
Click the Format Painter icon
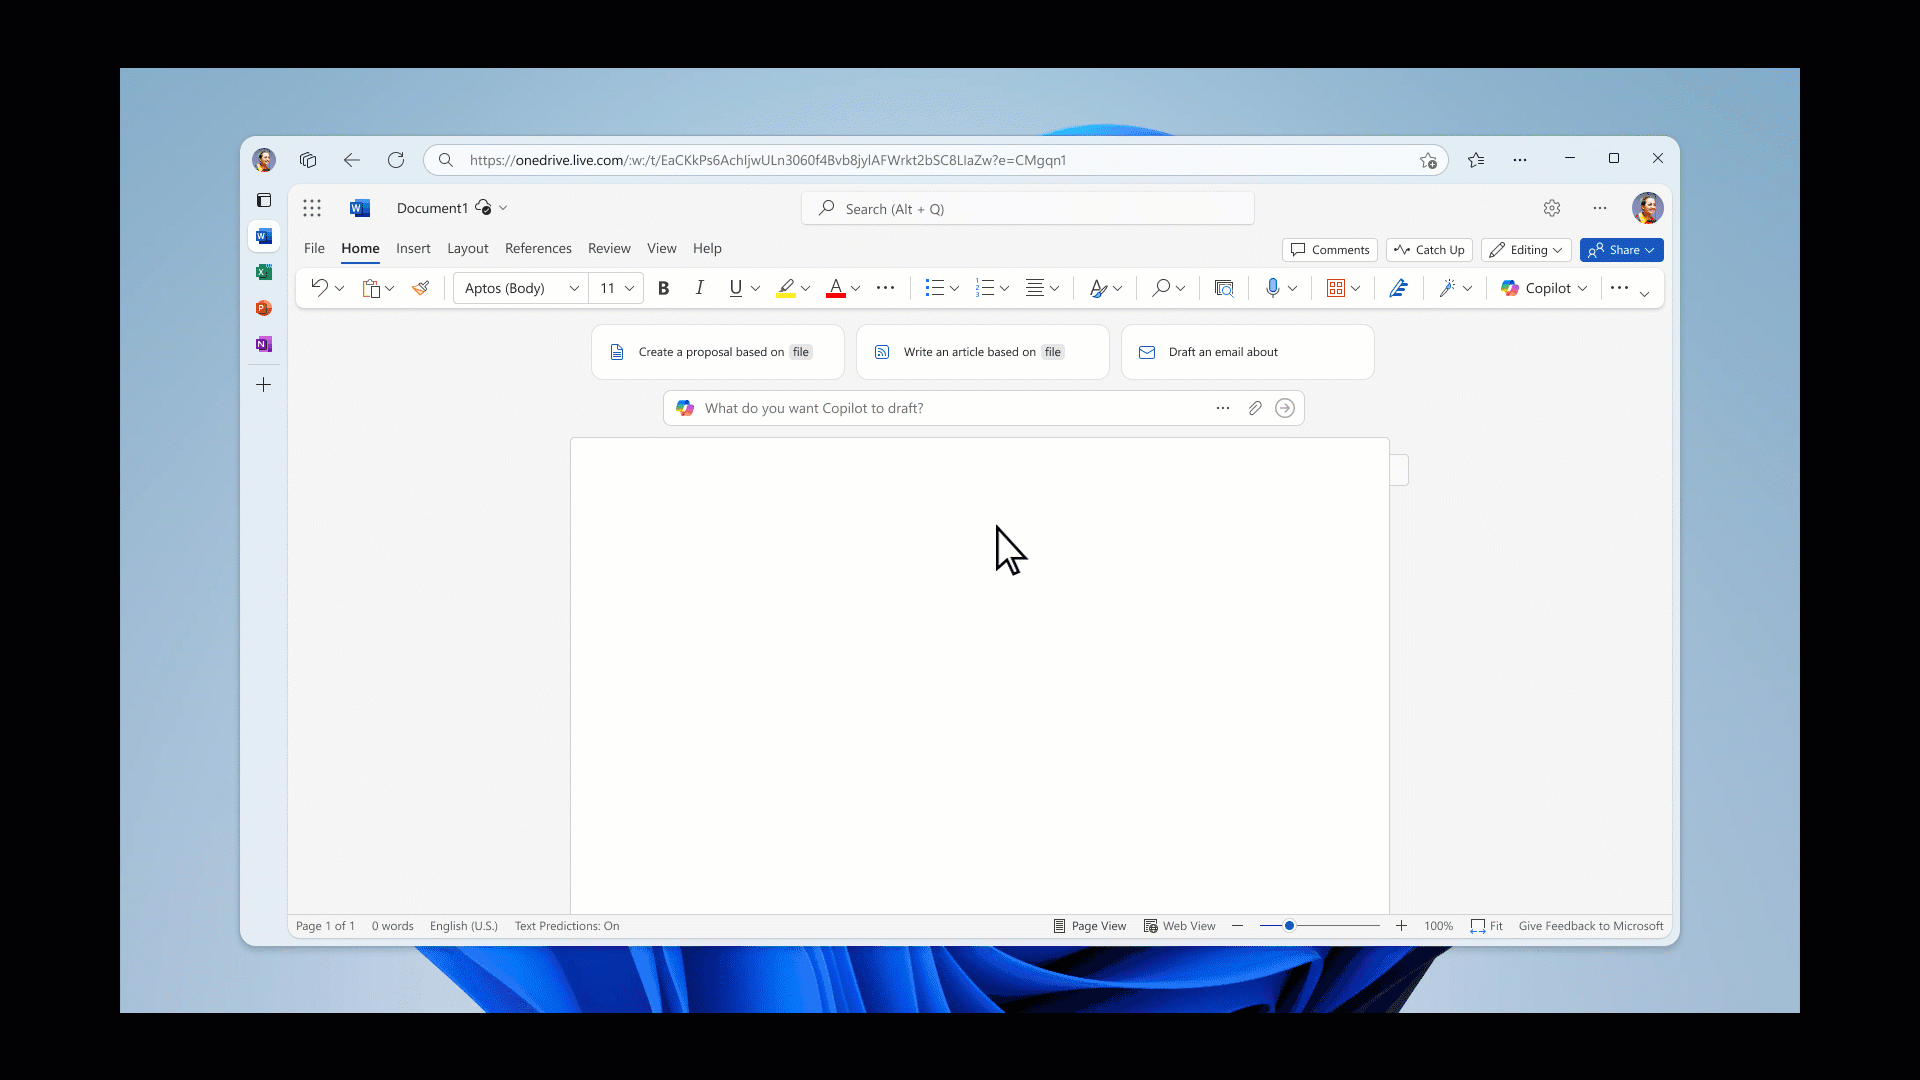point(421,288)
